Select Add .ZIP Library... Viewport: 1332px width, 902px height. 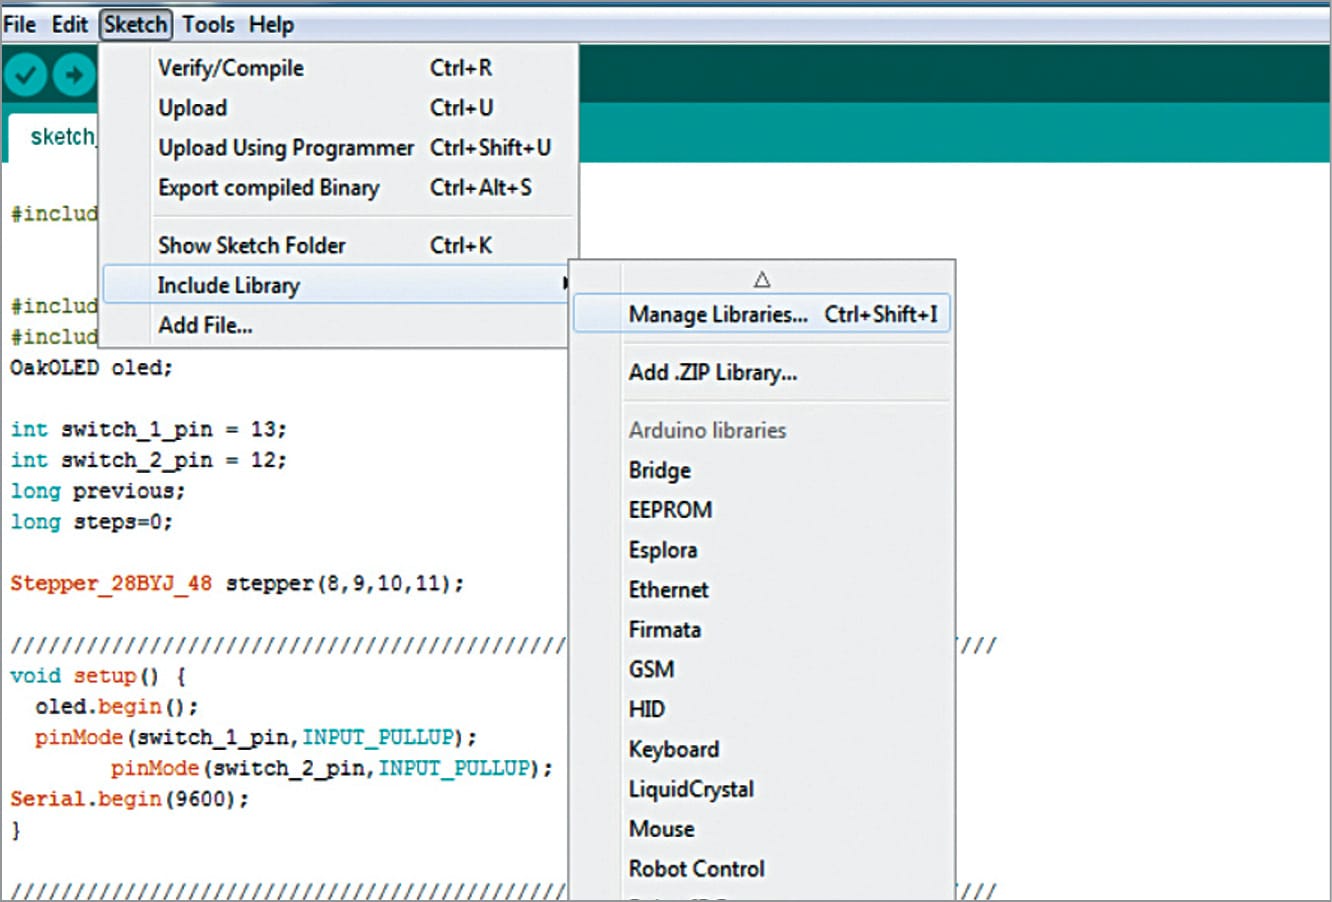pyautogui.click(x=712, y=373)
